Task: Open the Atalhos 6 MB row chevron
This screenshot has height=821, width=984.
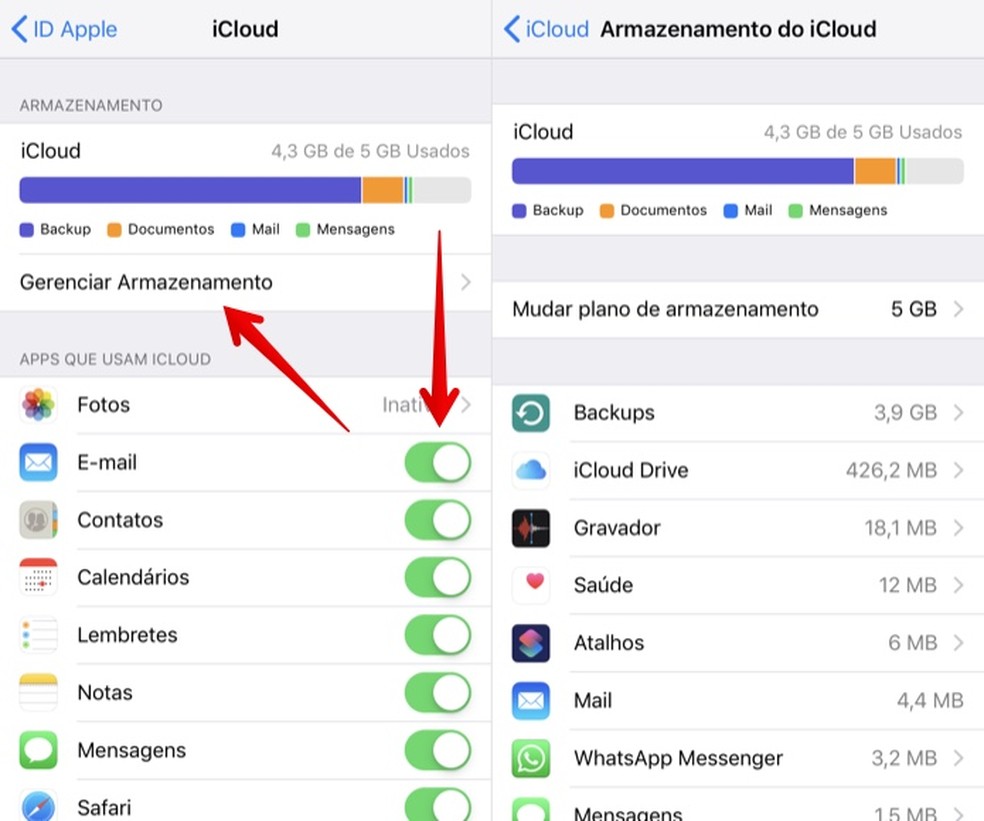Action: (958, 643)
